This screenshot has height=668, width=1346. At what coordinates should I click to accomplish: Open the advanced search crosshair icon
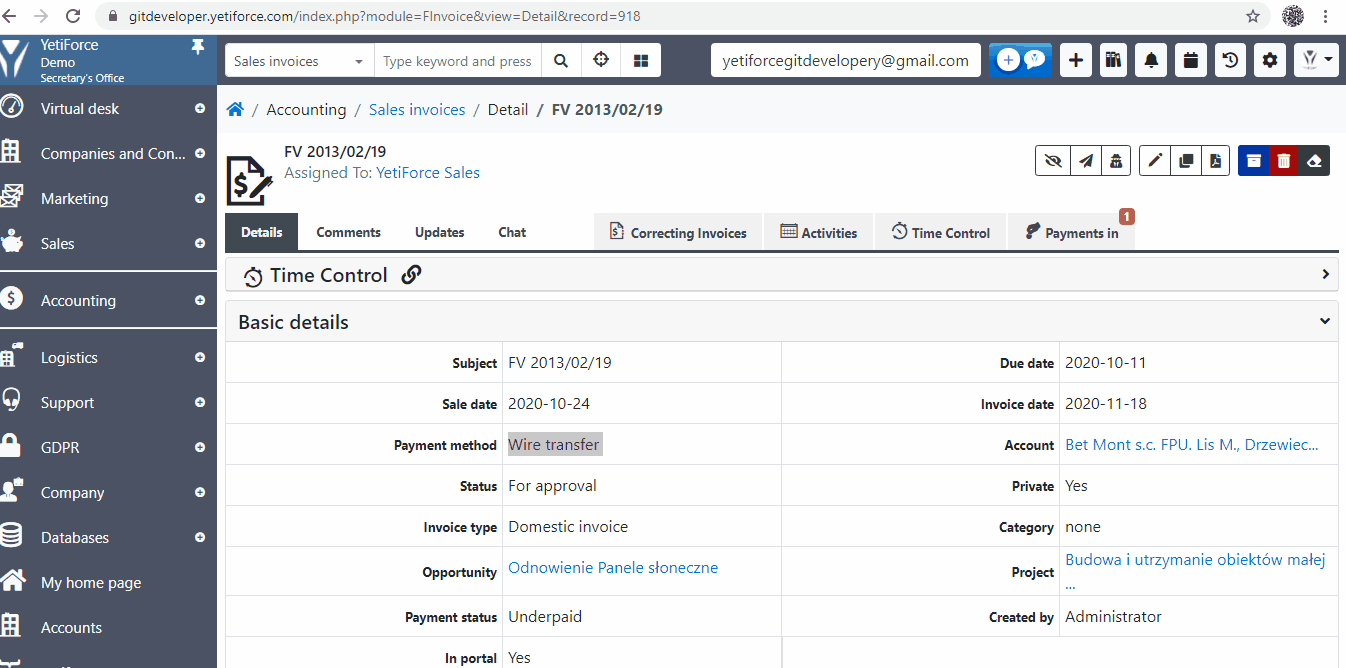601,61
